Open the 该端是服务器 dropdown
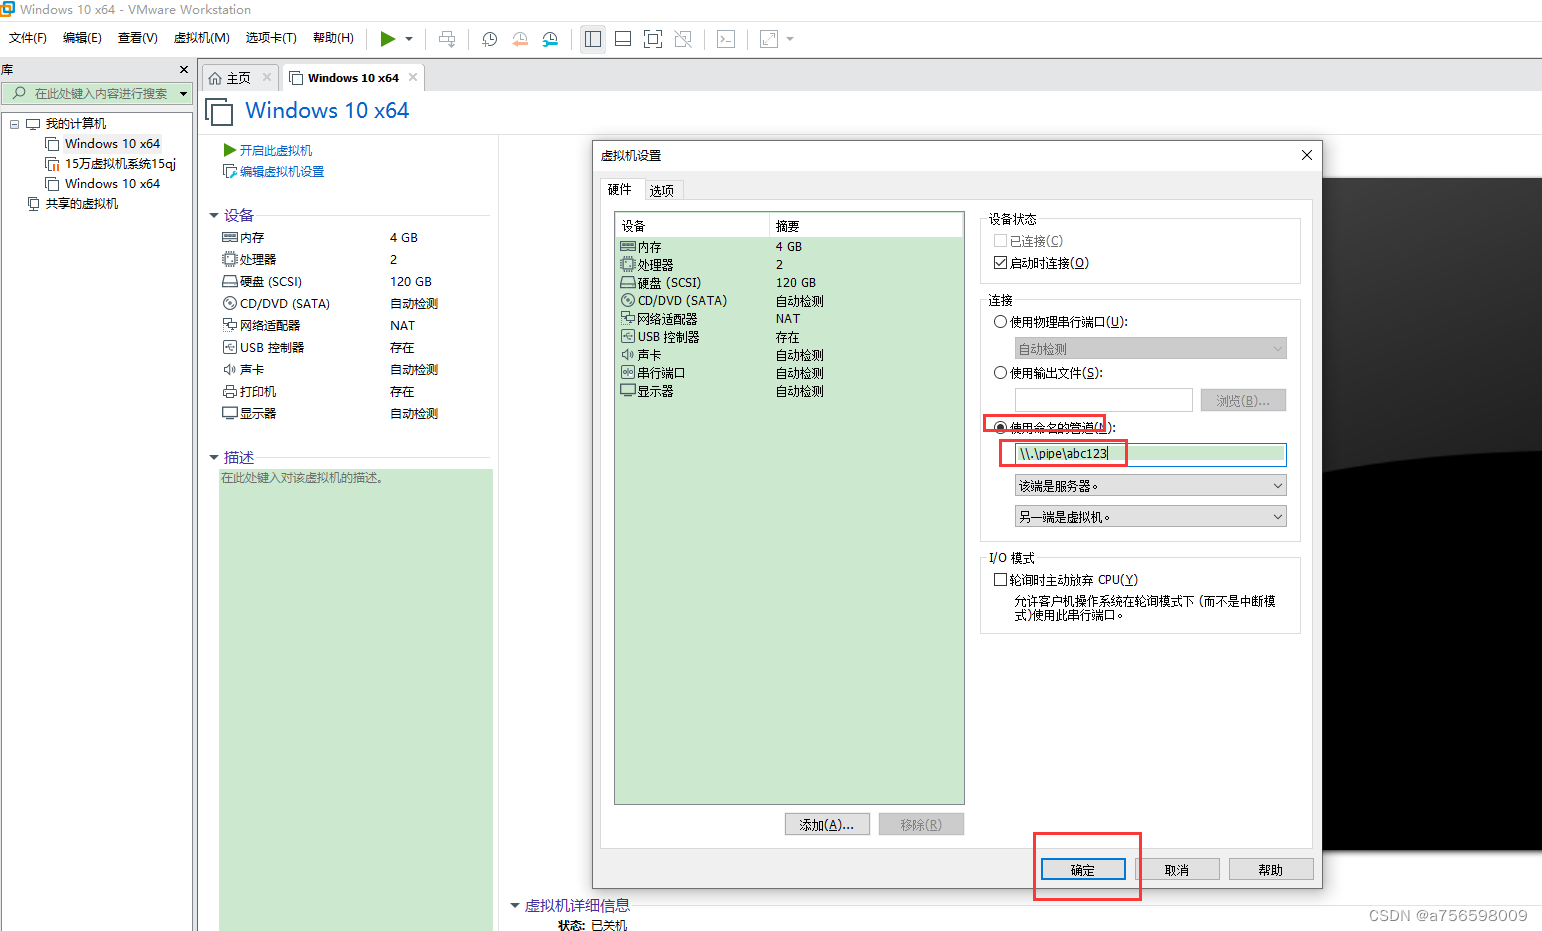 tap(1151, 486)
